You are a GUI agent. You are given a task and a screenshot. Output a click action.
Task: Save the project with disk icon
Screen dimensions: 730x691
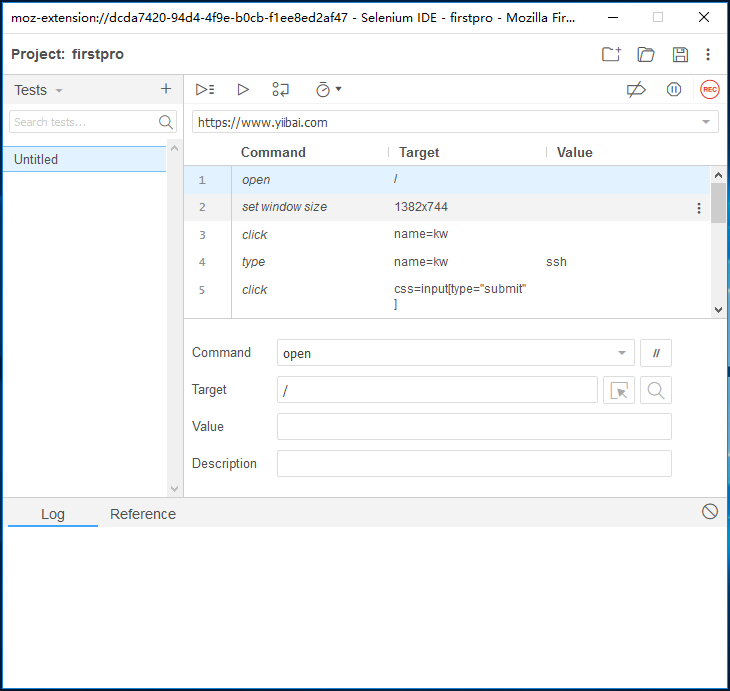point(680,54)
